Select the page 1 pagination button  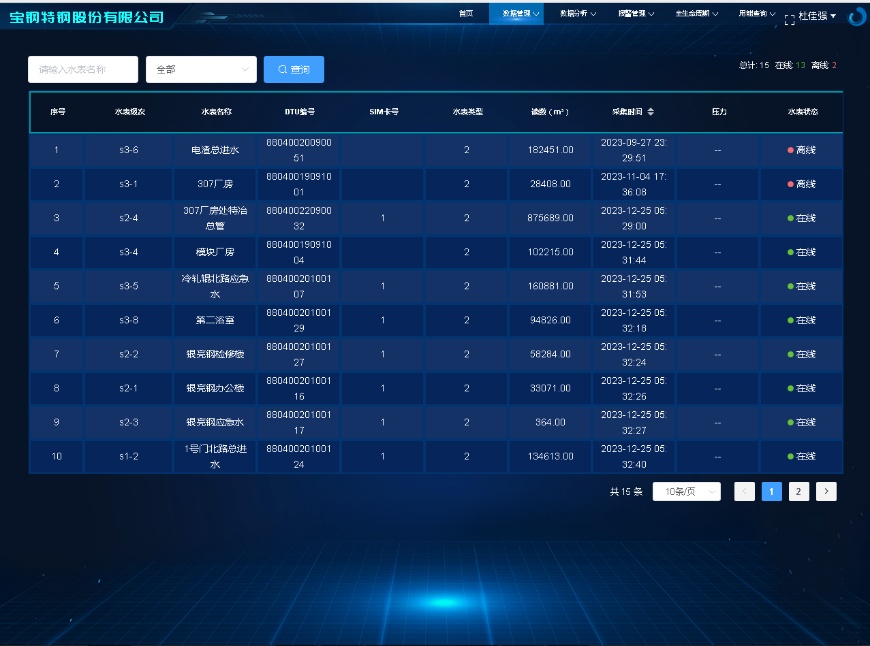click(x=771, y=491)
